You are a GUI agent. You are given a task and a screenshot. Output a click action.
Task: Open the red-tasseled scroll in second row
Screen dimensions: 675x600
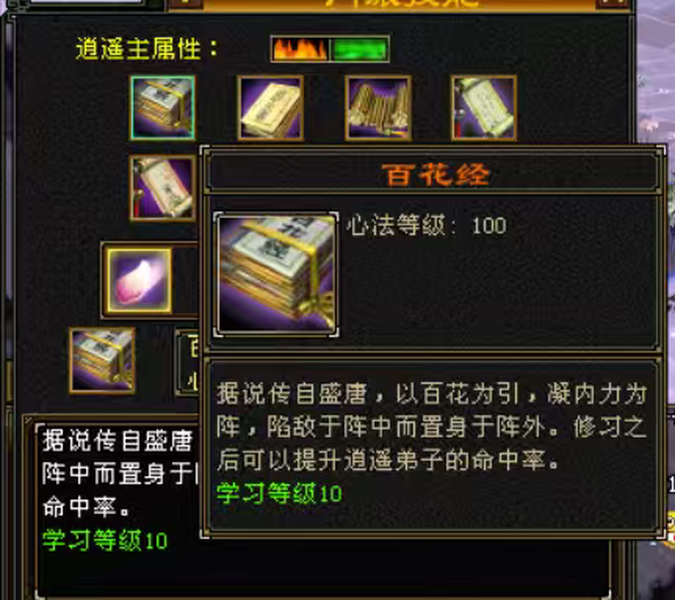163,188
